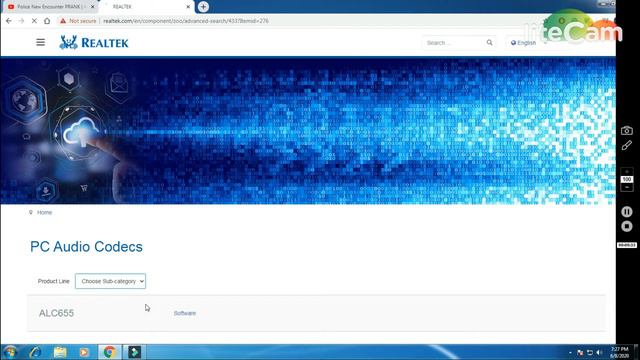Click the ALC655 product name
Image resolution: width=640 pixels, height=360 pixels.
tap(56, 313)
